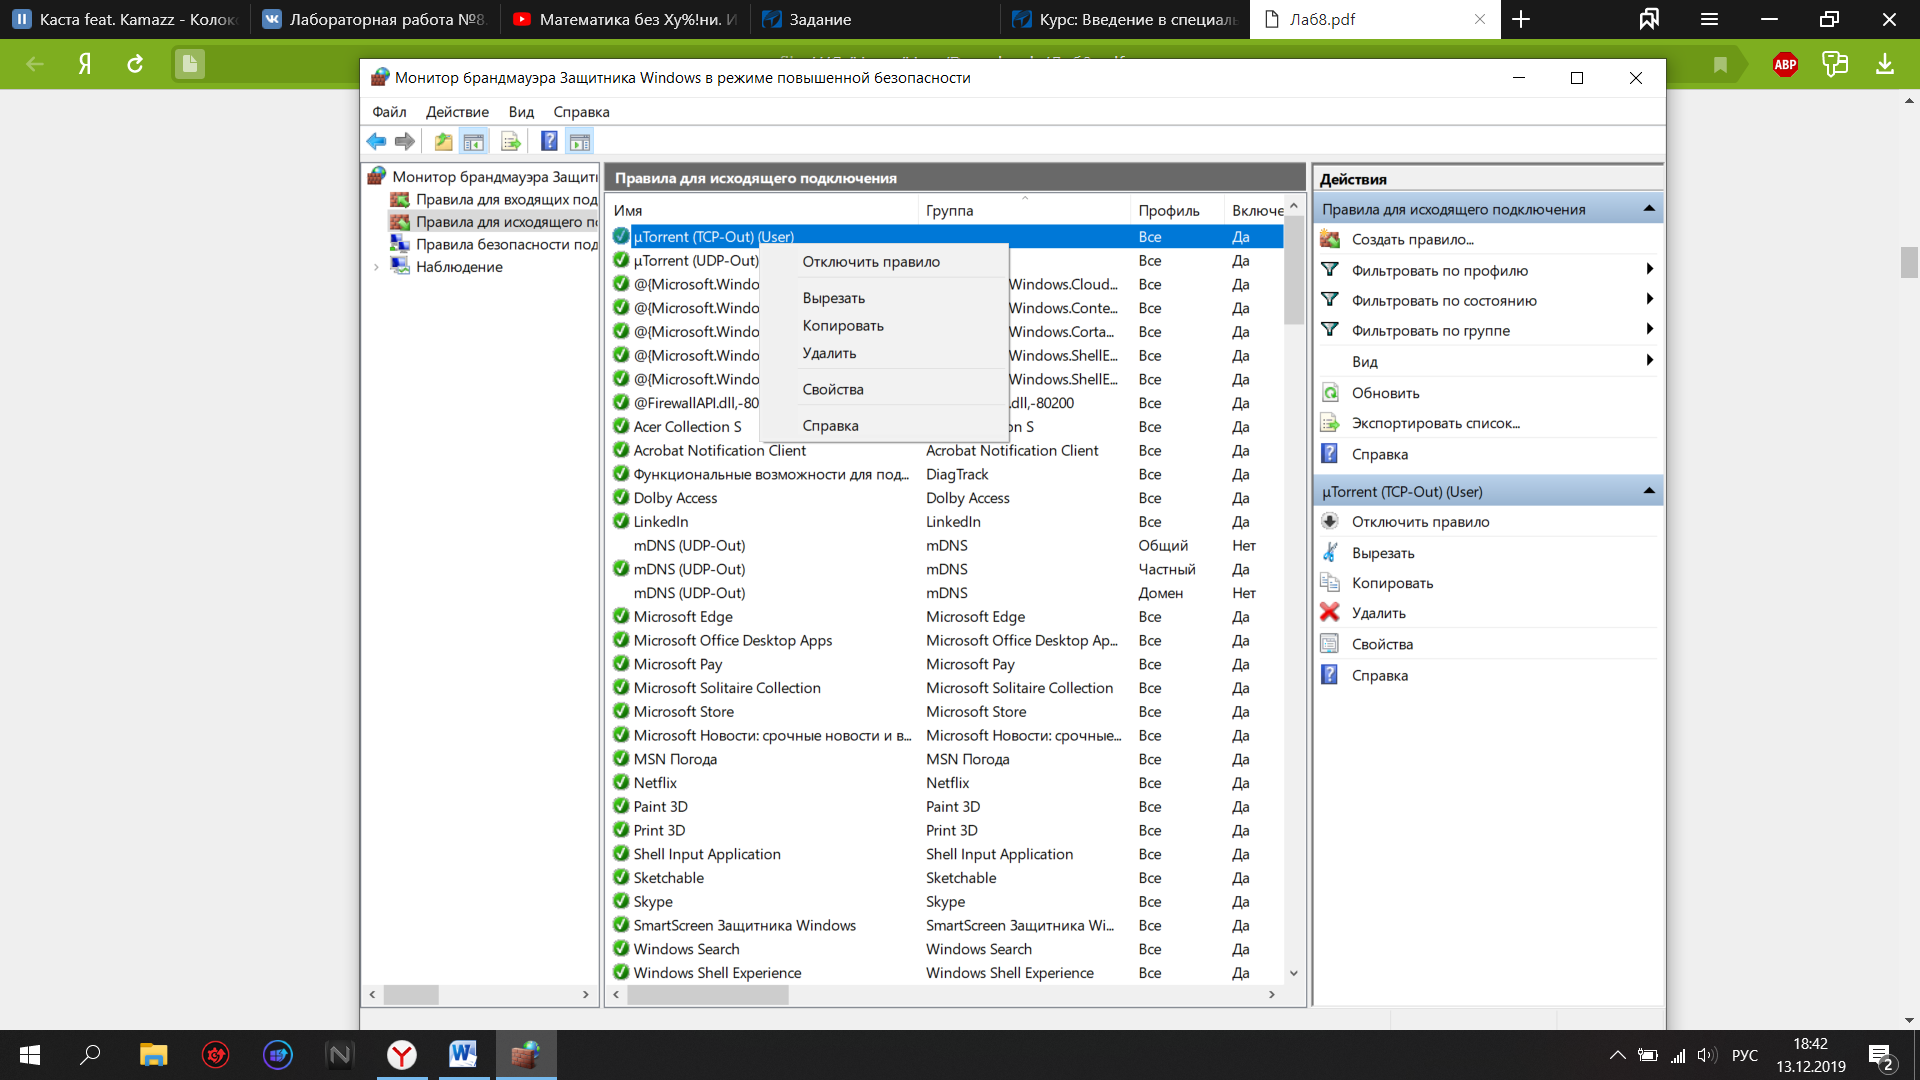The width and height of the screenshot is (1920, 1080).
Task: Sort rules by Профиль column header
Action: [x=1177, y=210]
